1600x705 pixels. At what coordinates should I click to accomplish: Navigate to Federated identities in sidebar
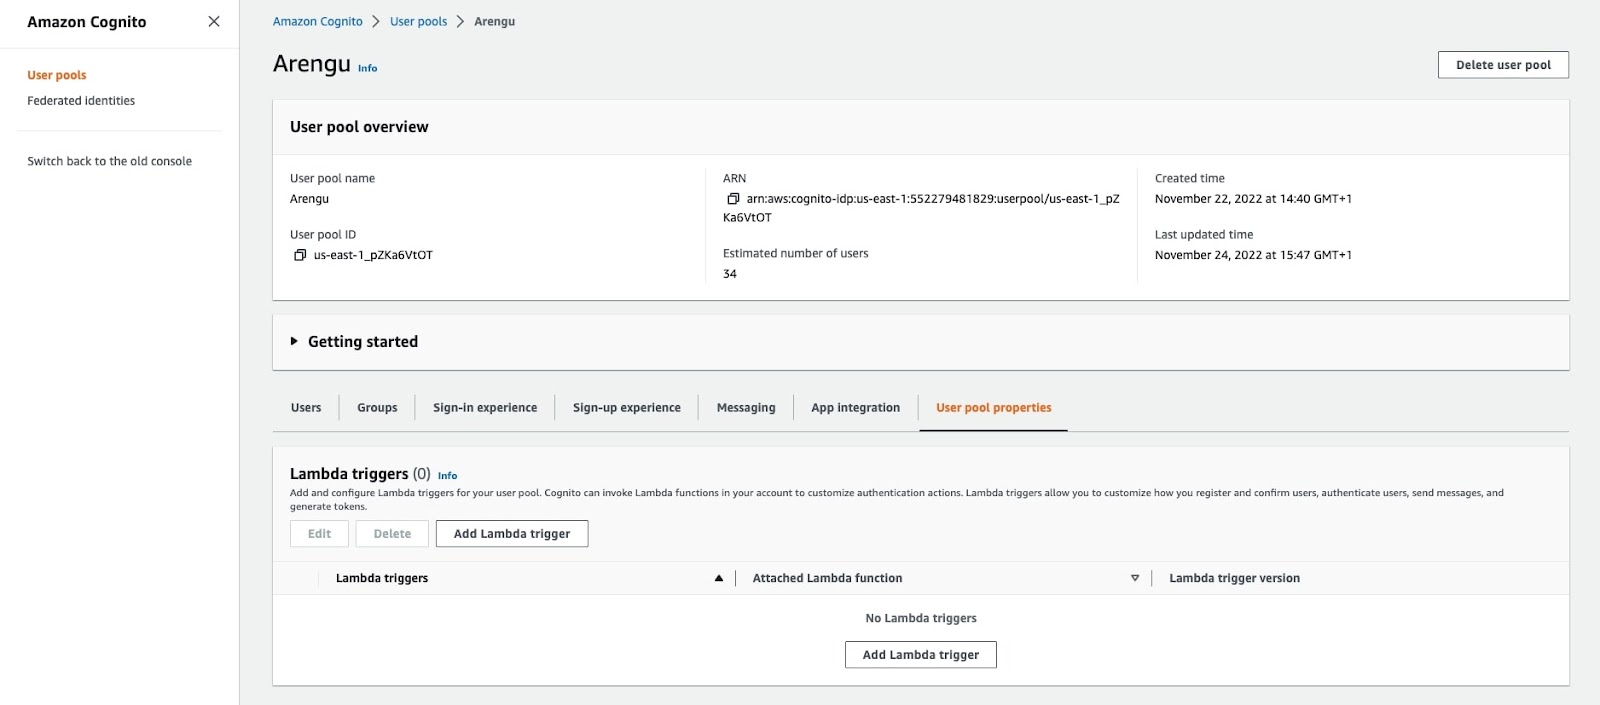coord(81,101)
